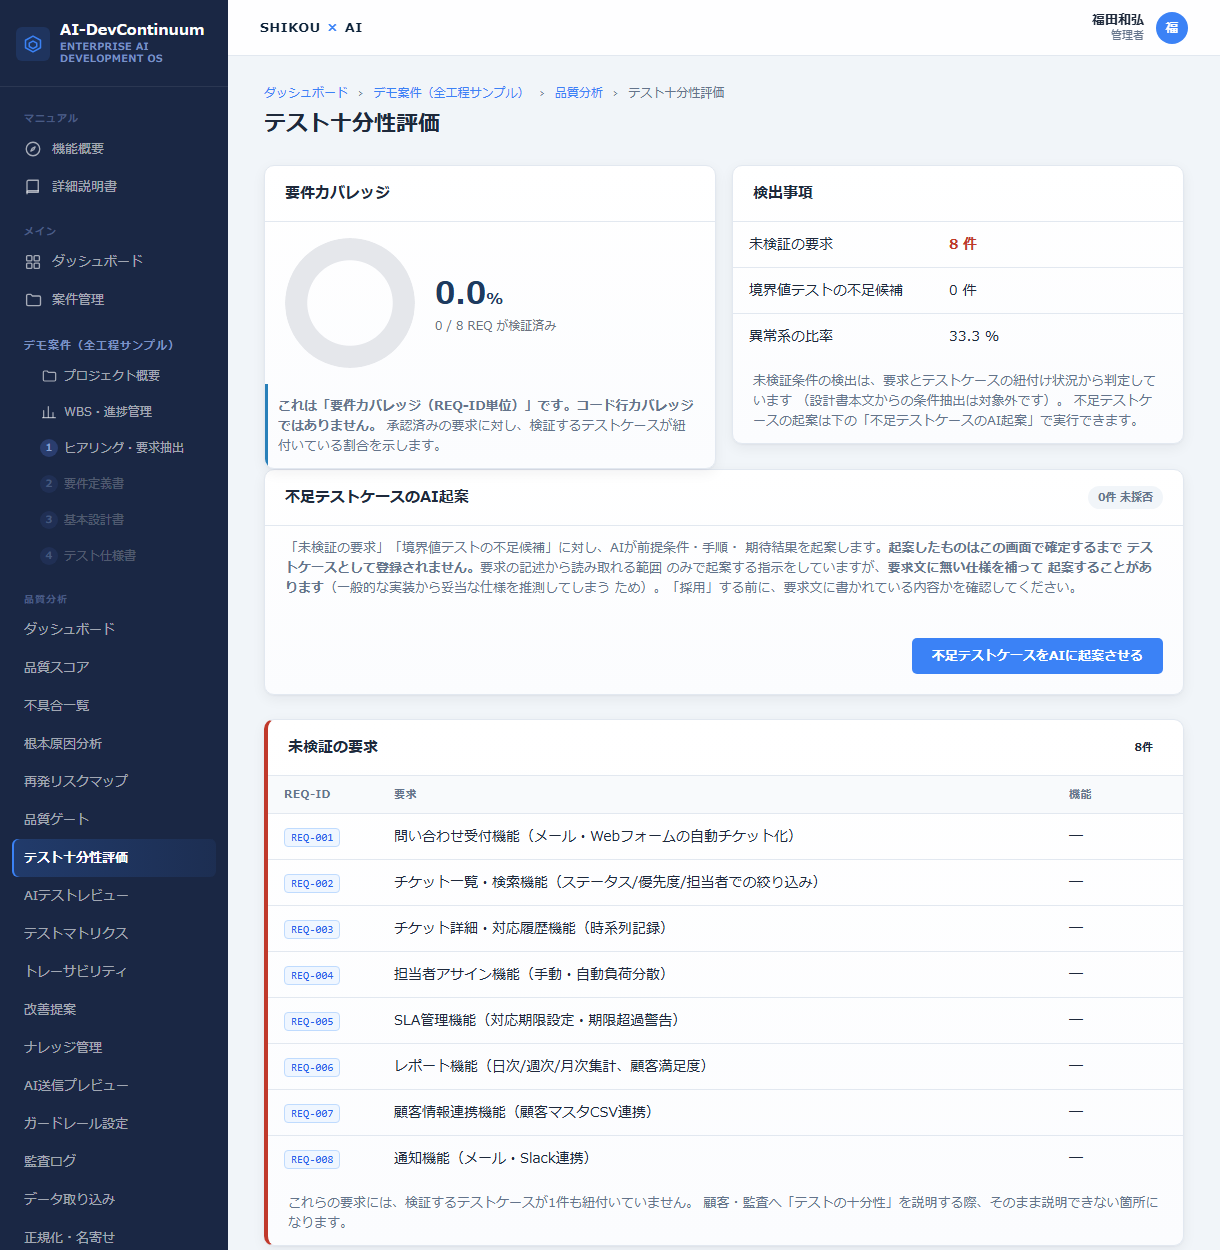Open AI送信プレビュー in sidebar

114,1086
